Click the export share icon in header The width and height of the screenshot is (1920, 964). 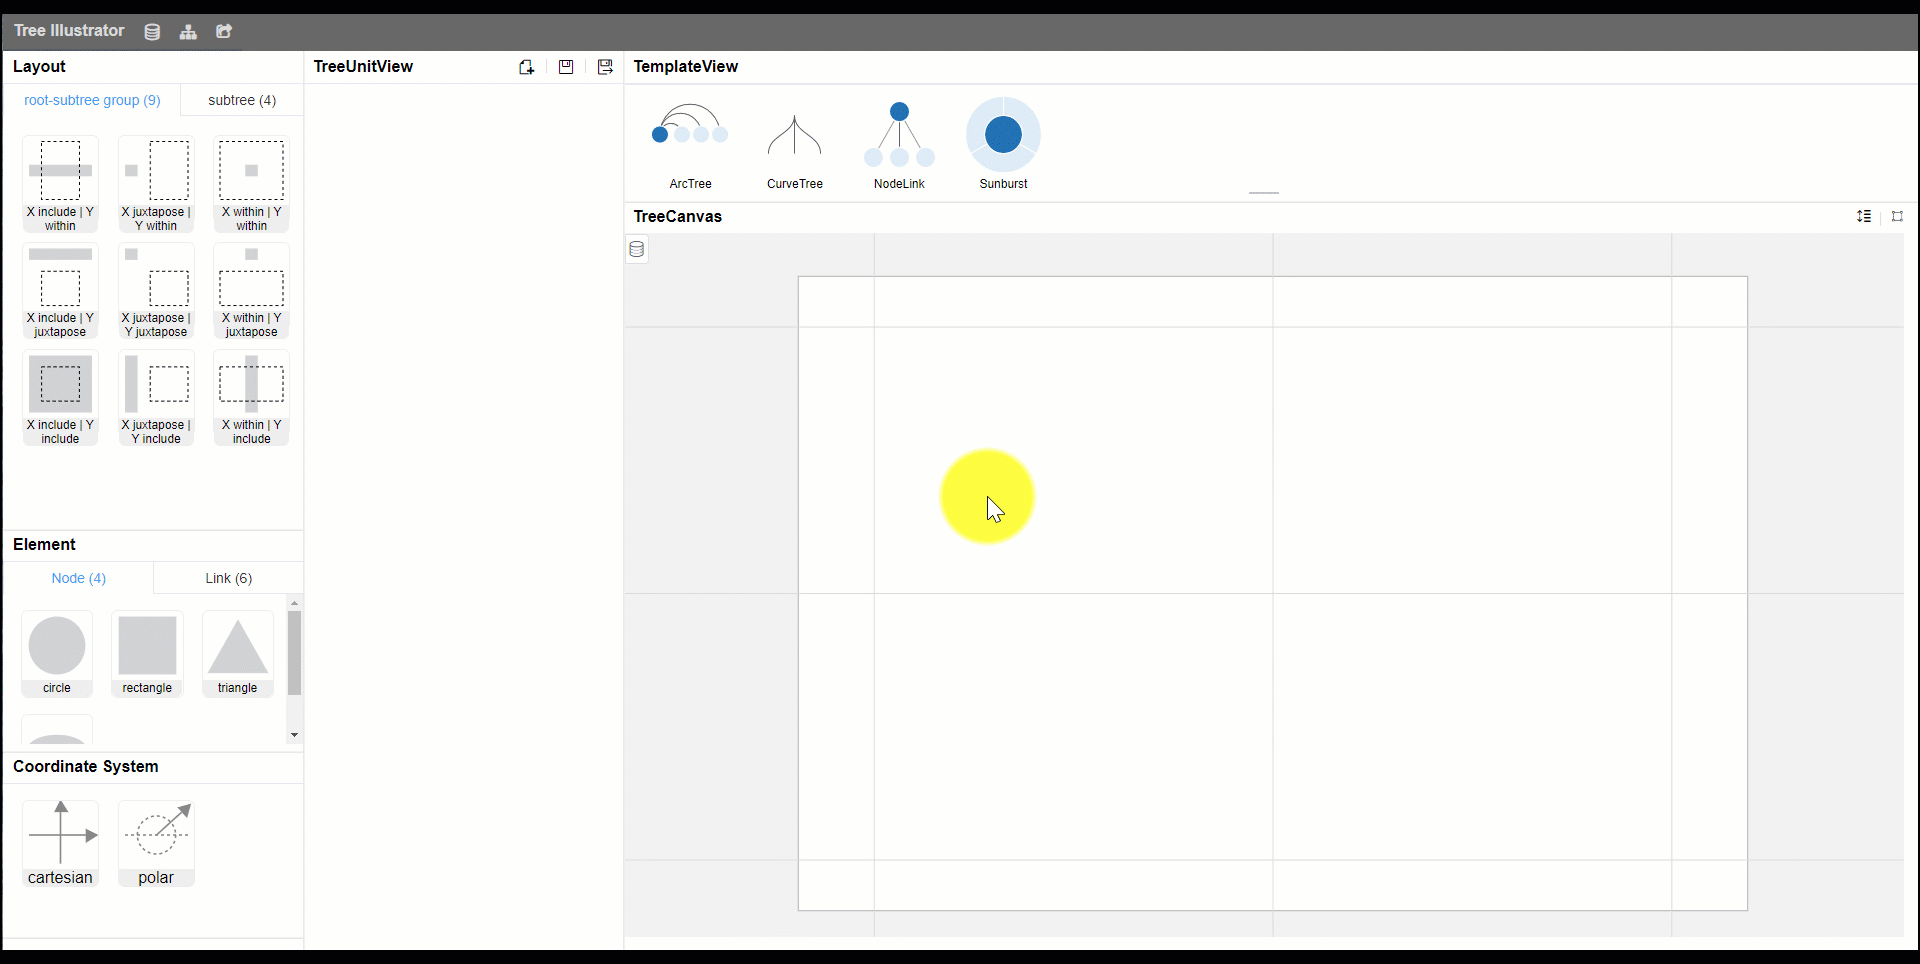pos(224,32)
